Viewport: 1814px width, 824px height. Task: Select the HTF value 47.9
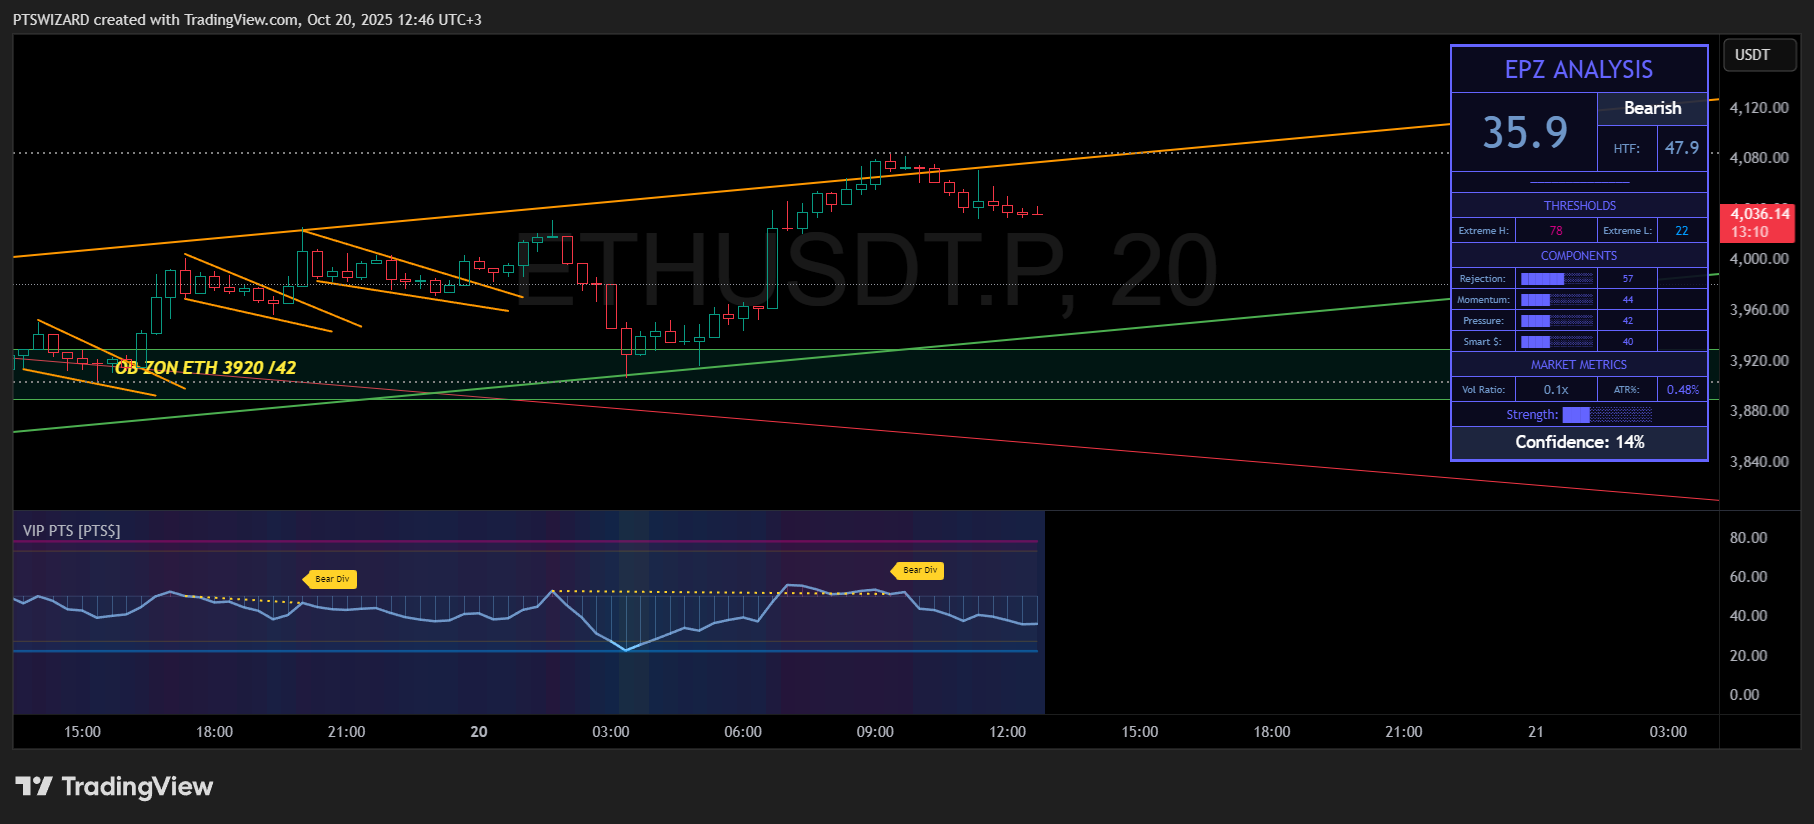tap(1682, 148)
